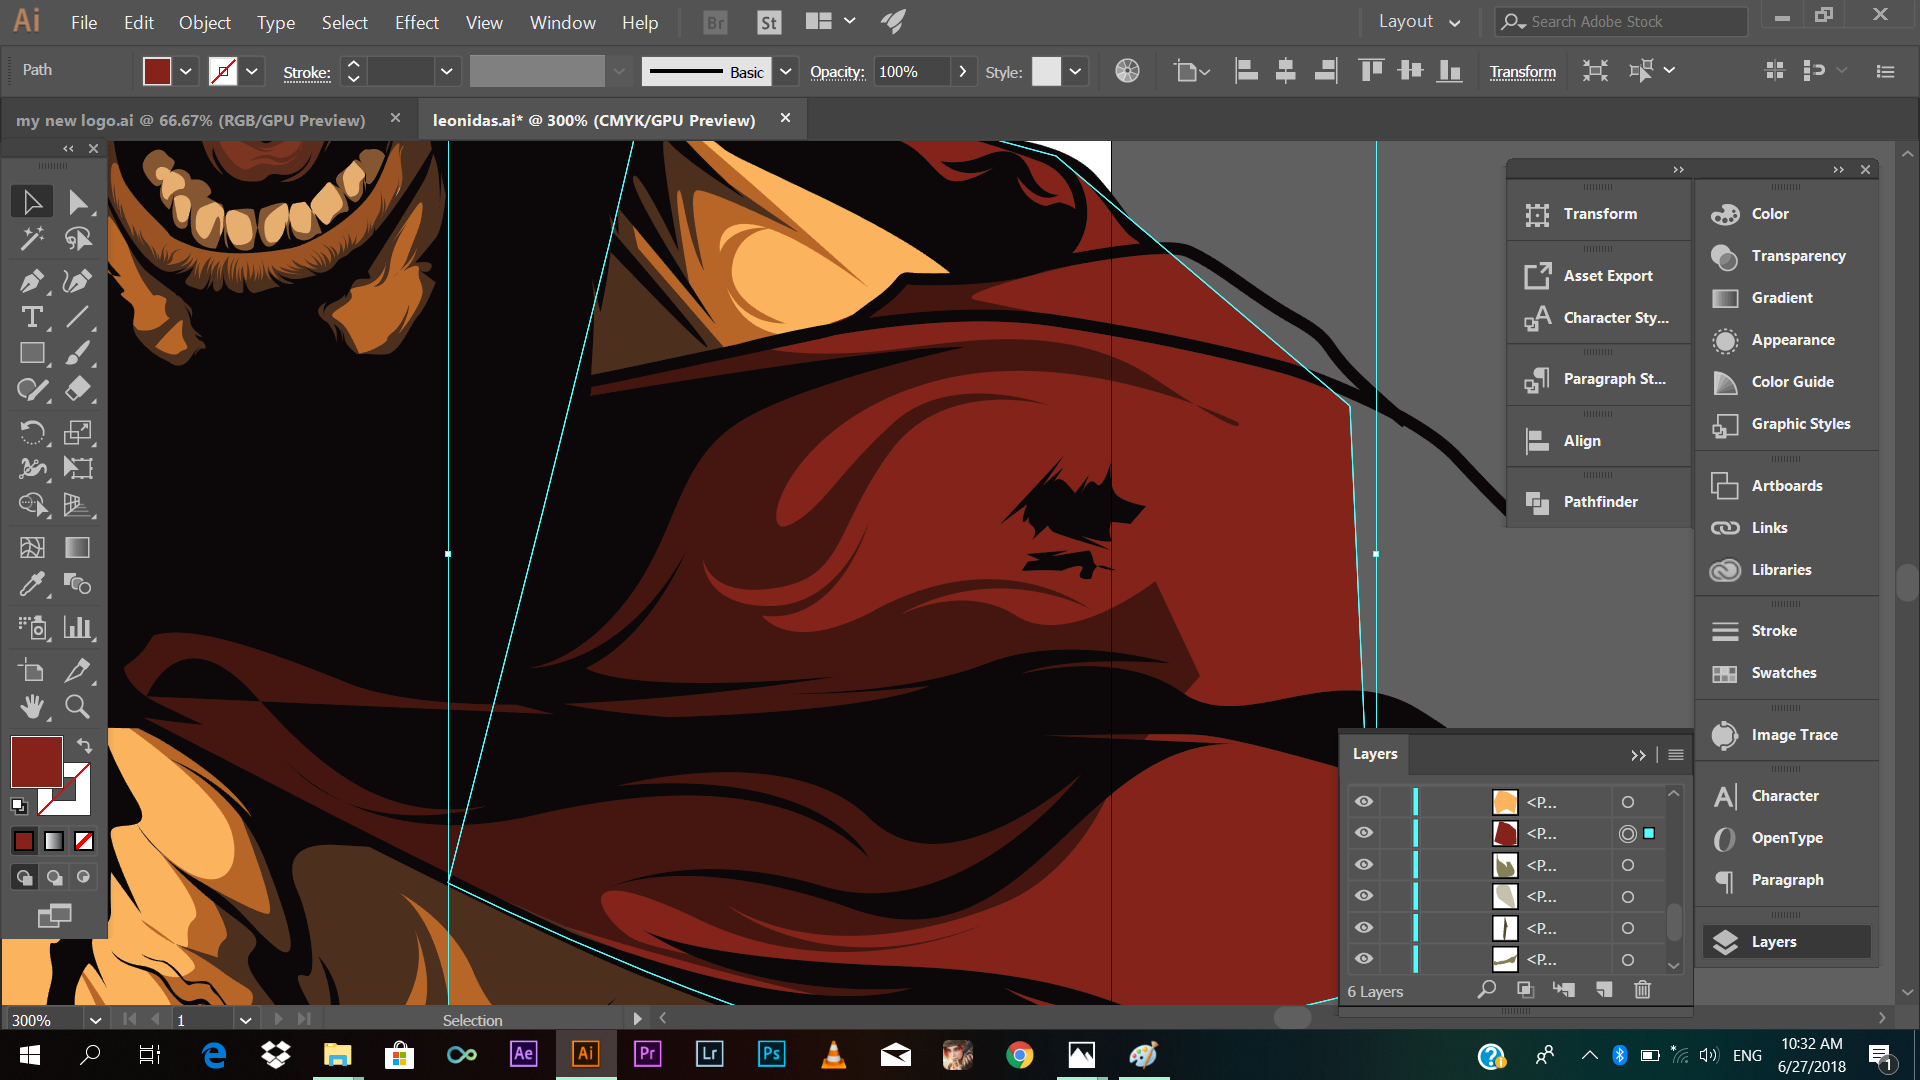Toggle visibility of the bottom layer item
The image size is (1920, 1080).
click(1364, 959)
